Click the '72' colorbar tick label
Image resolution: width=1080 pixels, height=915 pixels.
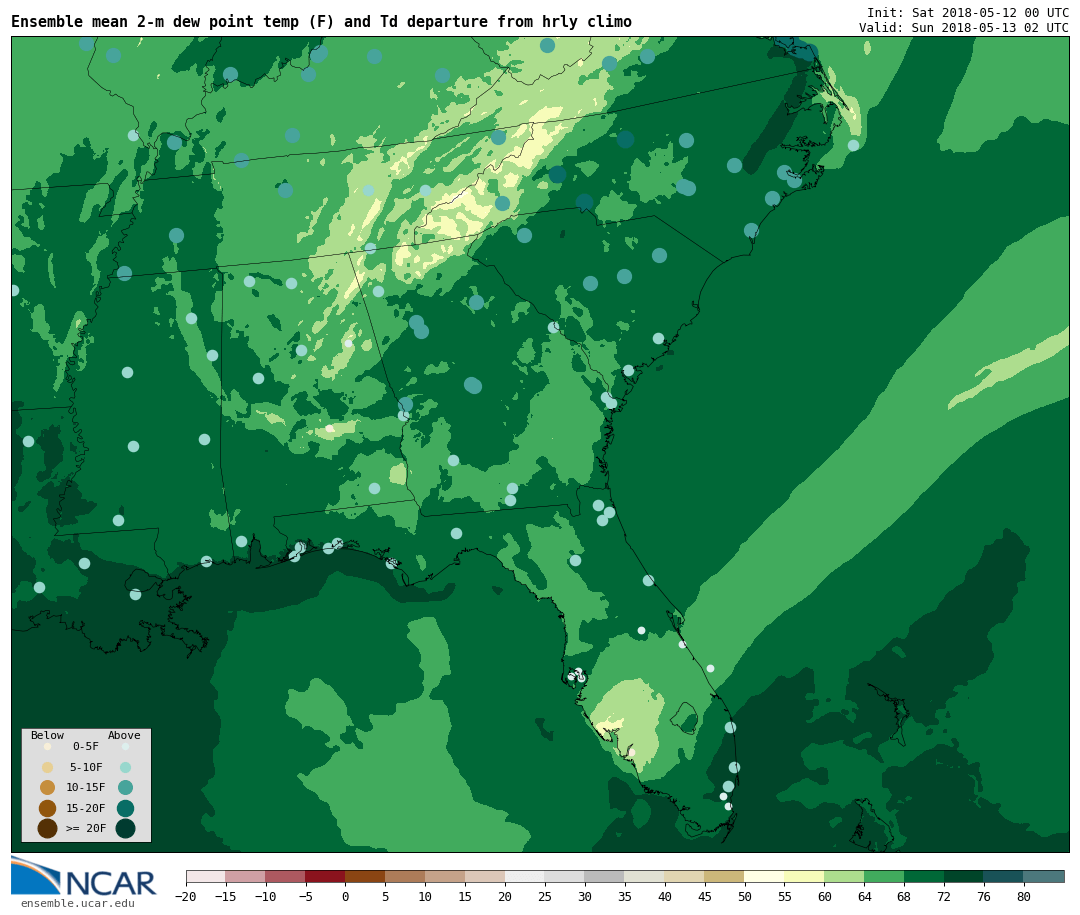pos(945,896)
